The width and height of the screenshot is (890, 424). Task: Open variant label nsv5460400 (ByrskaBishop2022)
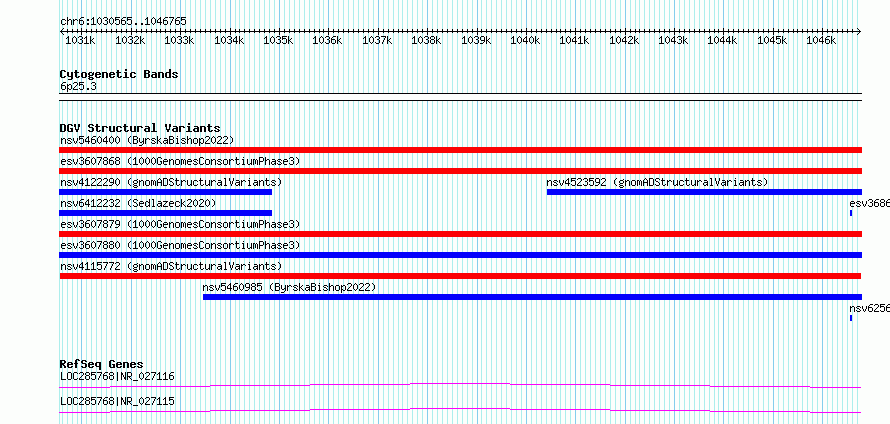tap(147, 140)
